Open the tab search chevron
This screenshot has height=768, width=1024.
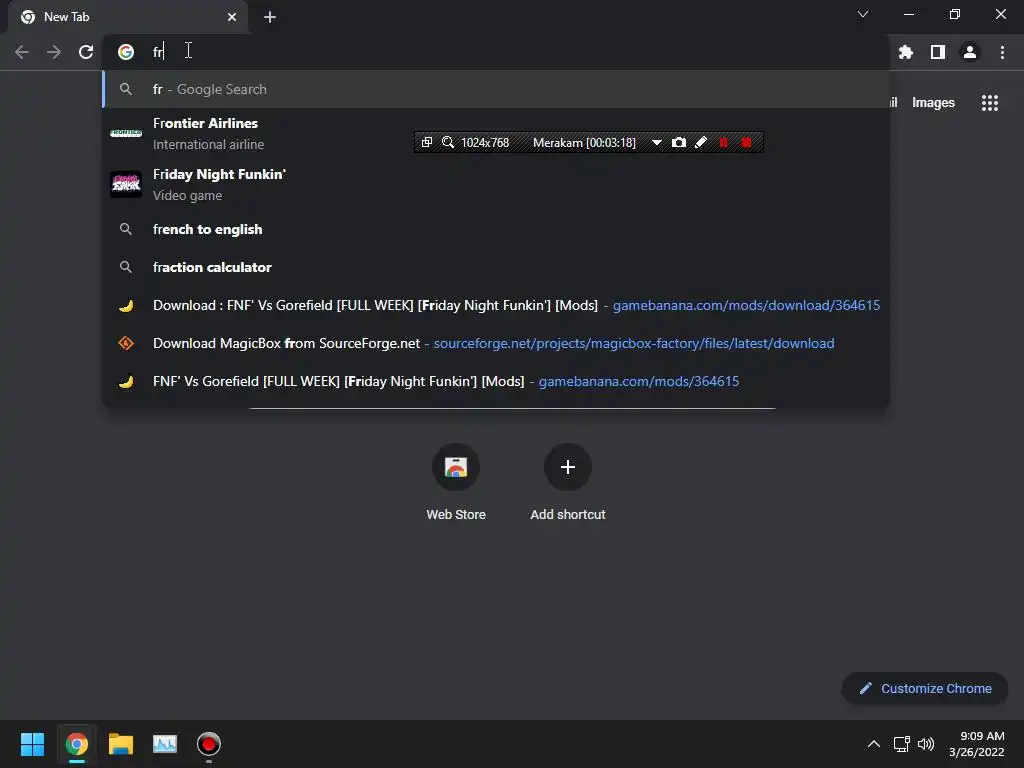[x=863, y=14]
